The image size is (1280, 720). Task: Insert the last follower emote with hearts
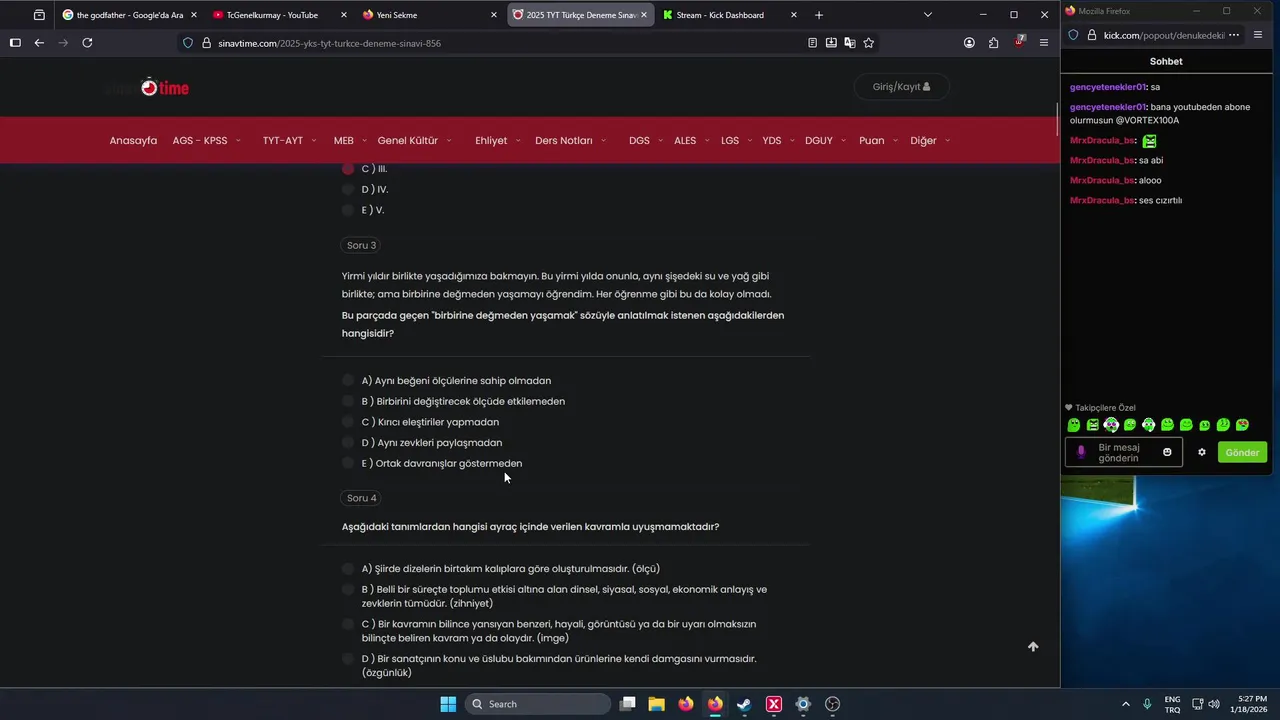pos(1242,425)
